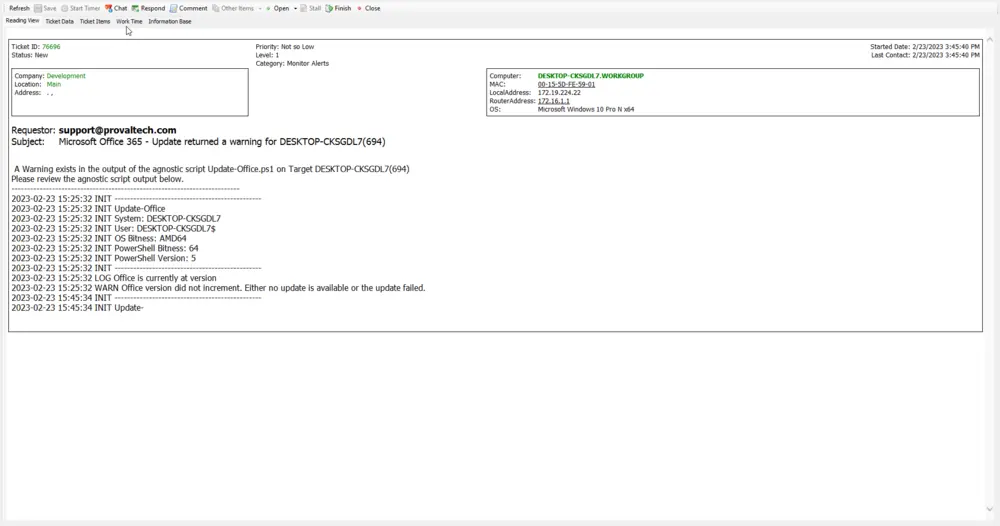This screenshot has height=526, width=1000.
Task: Set ticket status to Open
Action: [277, 8]
